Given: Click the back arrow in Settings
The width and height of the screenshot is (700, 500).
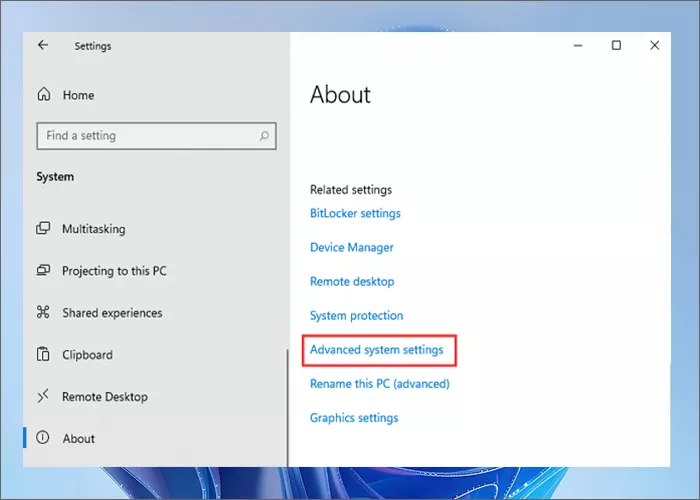Looking at the screenshot, I should tap(43, 45).
